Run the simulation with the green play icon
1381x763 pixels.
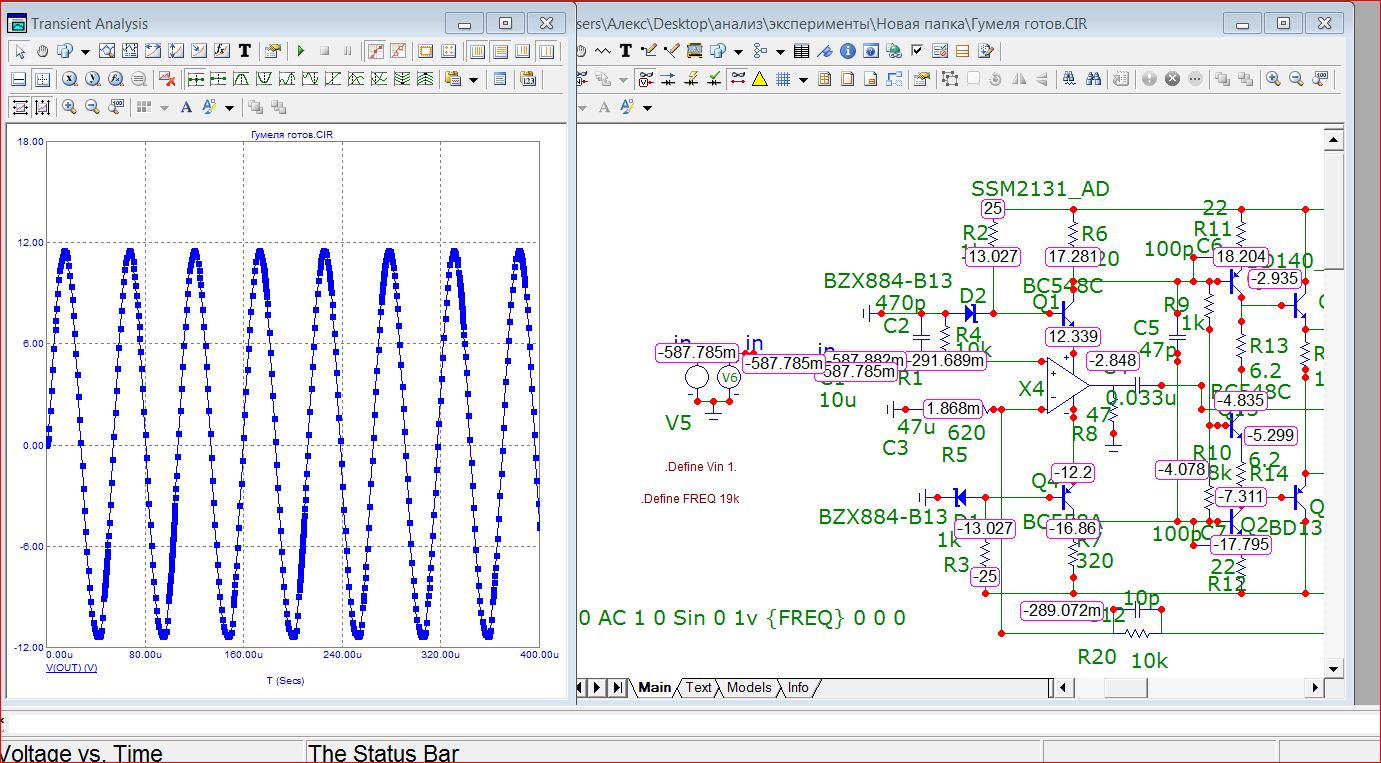301,51
